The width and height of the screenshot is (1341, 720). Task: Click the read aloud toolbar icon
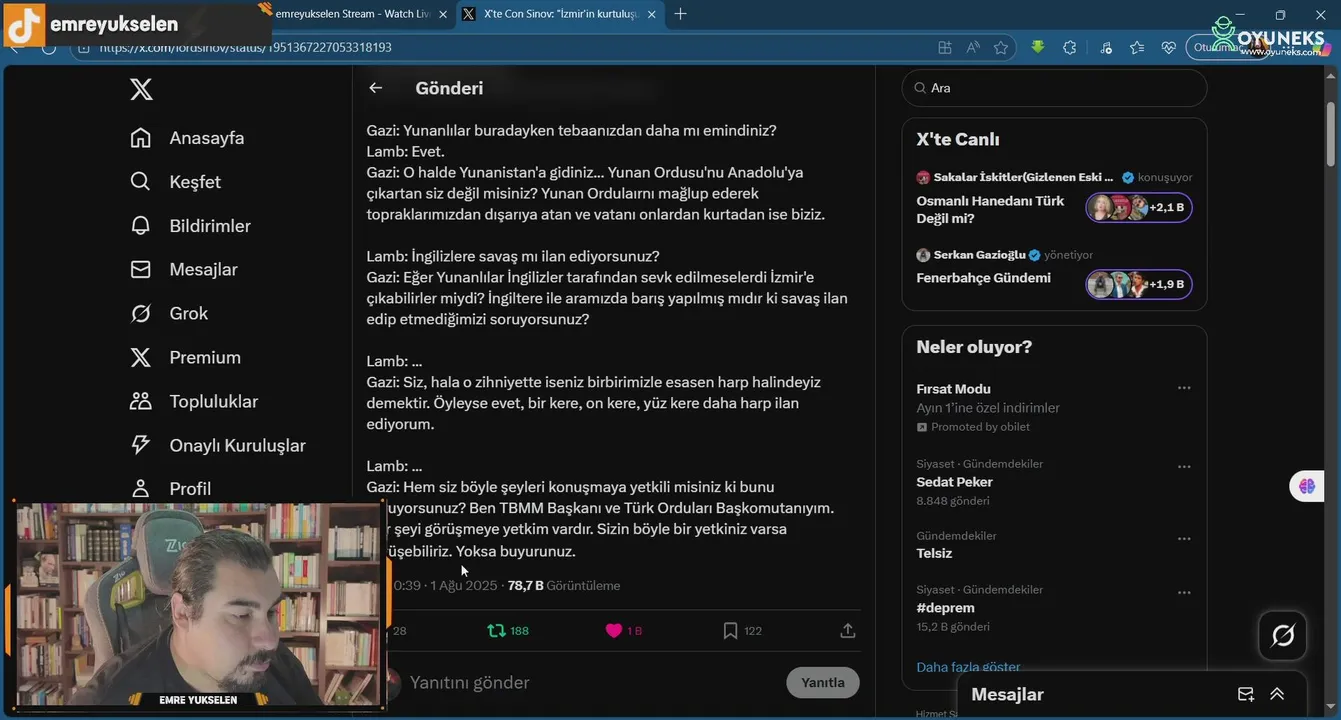tap(973, 47)
